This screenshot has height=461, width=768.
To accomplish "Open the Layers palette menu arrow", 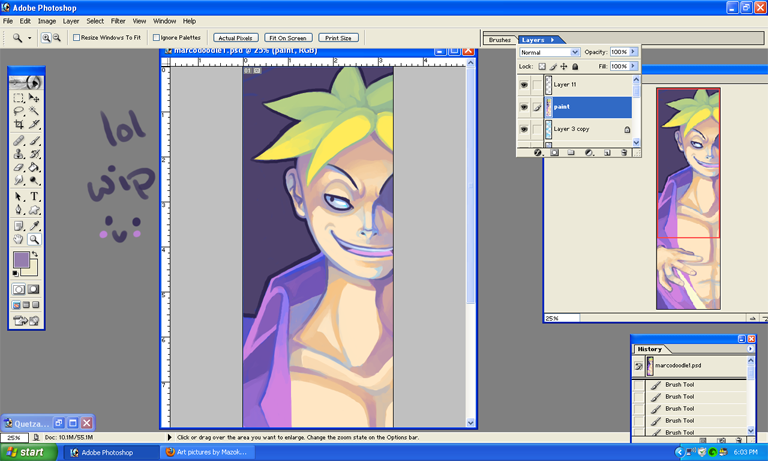I will pyautogui.click(x=552, y=40).
